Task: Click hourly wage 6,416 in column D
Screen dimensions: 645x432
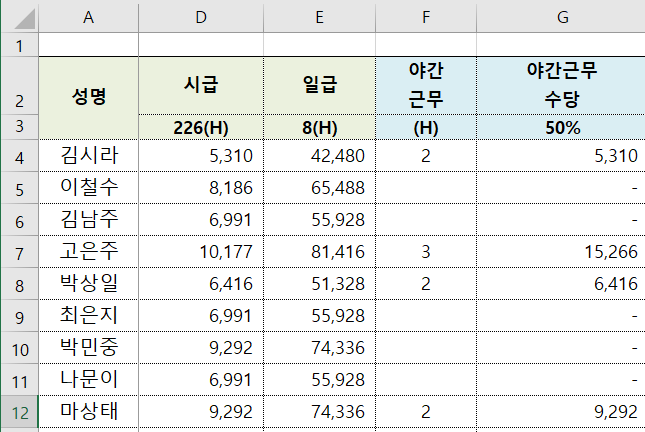Action: click(201, 283)
